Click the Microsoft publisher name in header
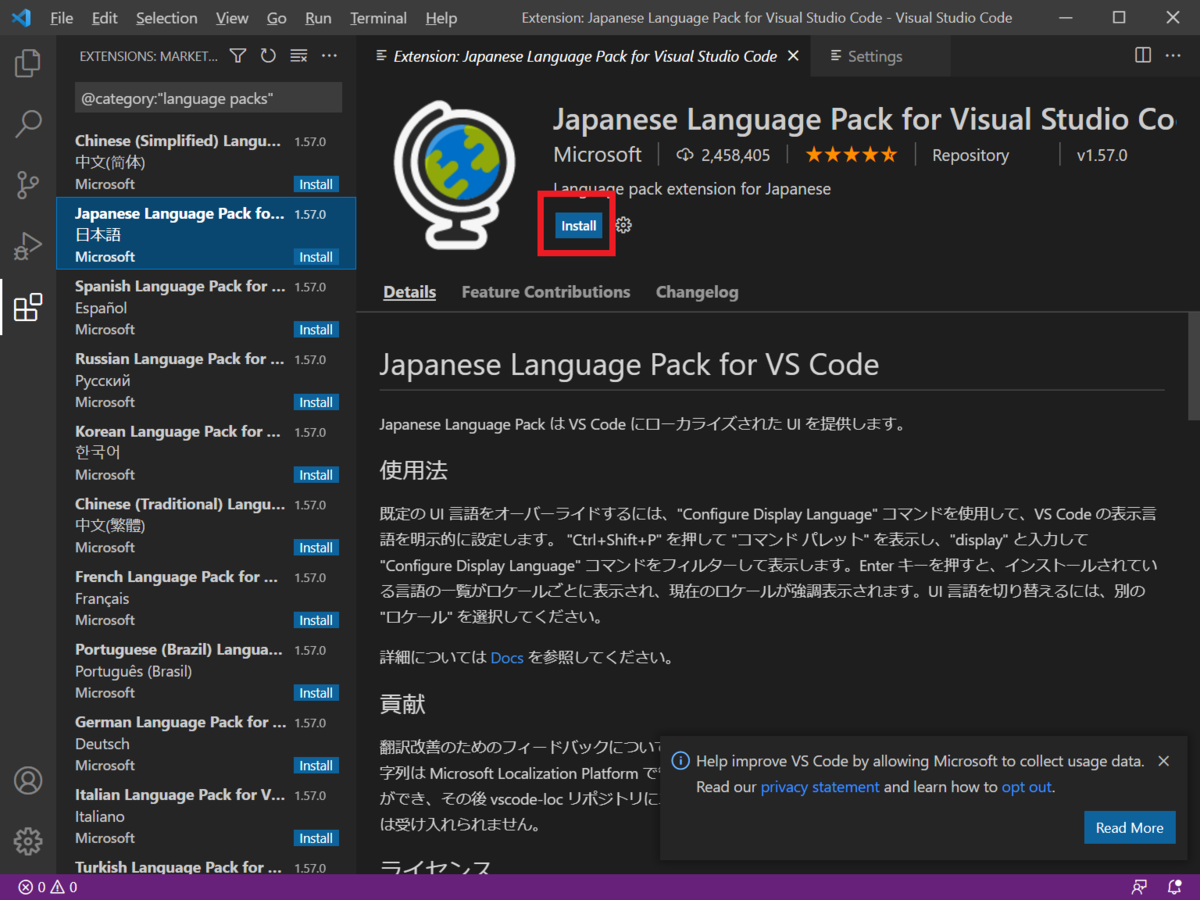 (x=598, y=155)
